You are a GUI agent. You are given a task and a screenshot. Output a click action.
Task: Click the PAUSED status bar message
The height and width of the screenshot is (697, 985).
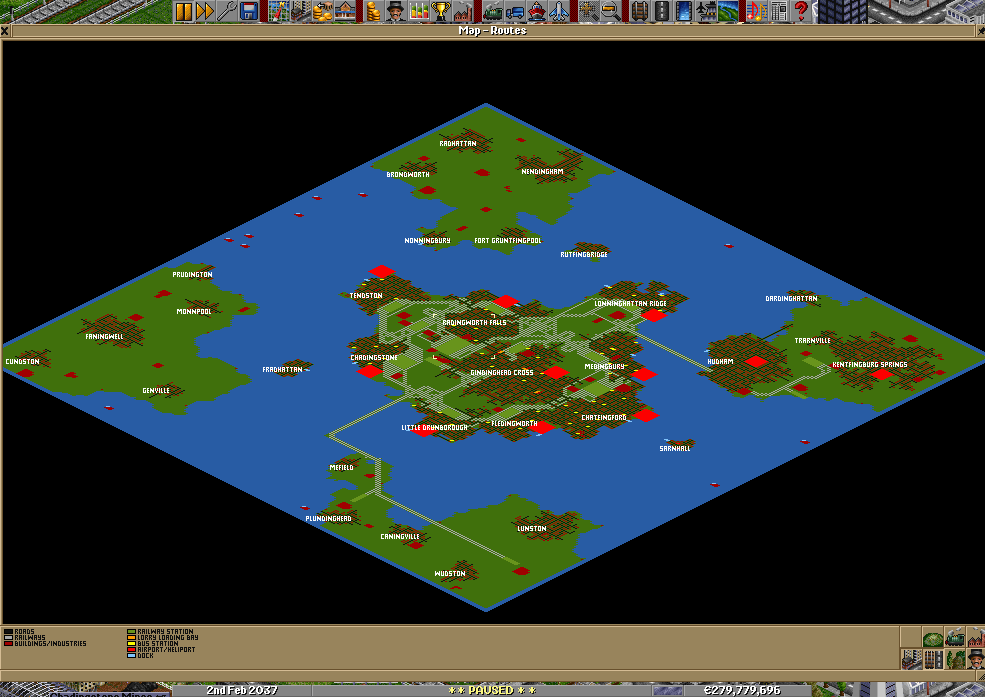click(x=492, y=690)
